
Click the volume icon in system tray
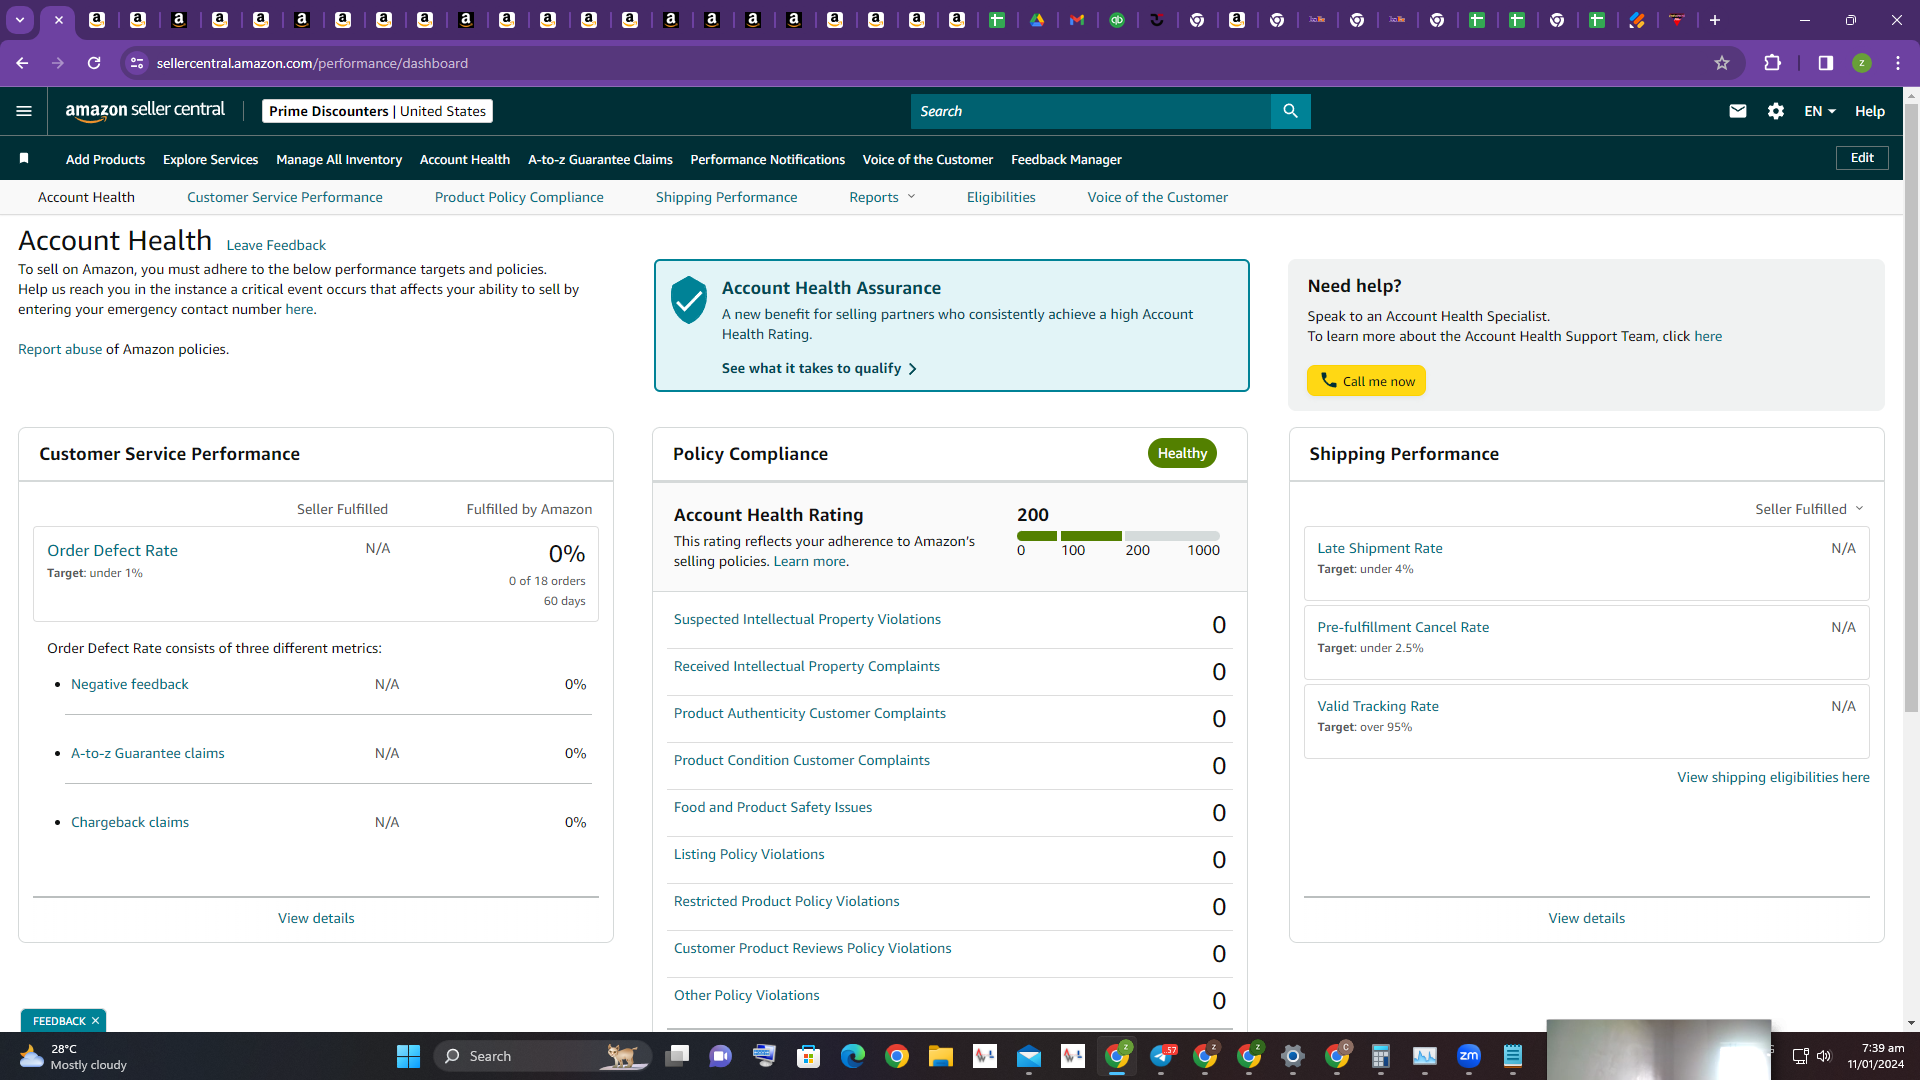[1823, 1056]
